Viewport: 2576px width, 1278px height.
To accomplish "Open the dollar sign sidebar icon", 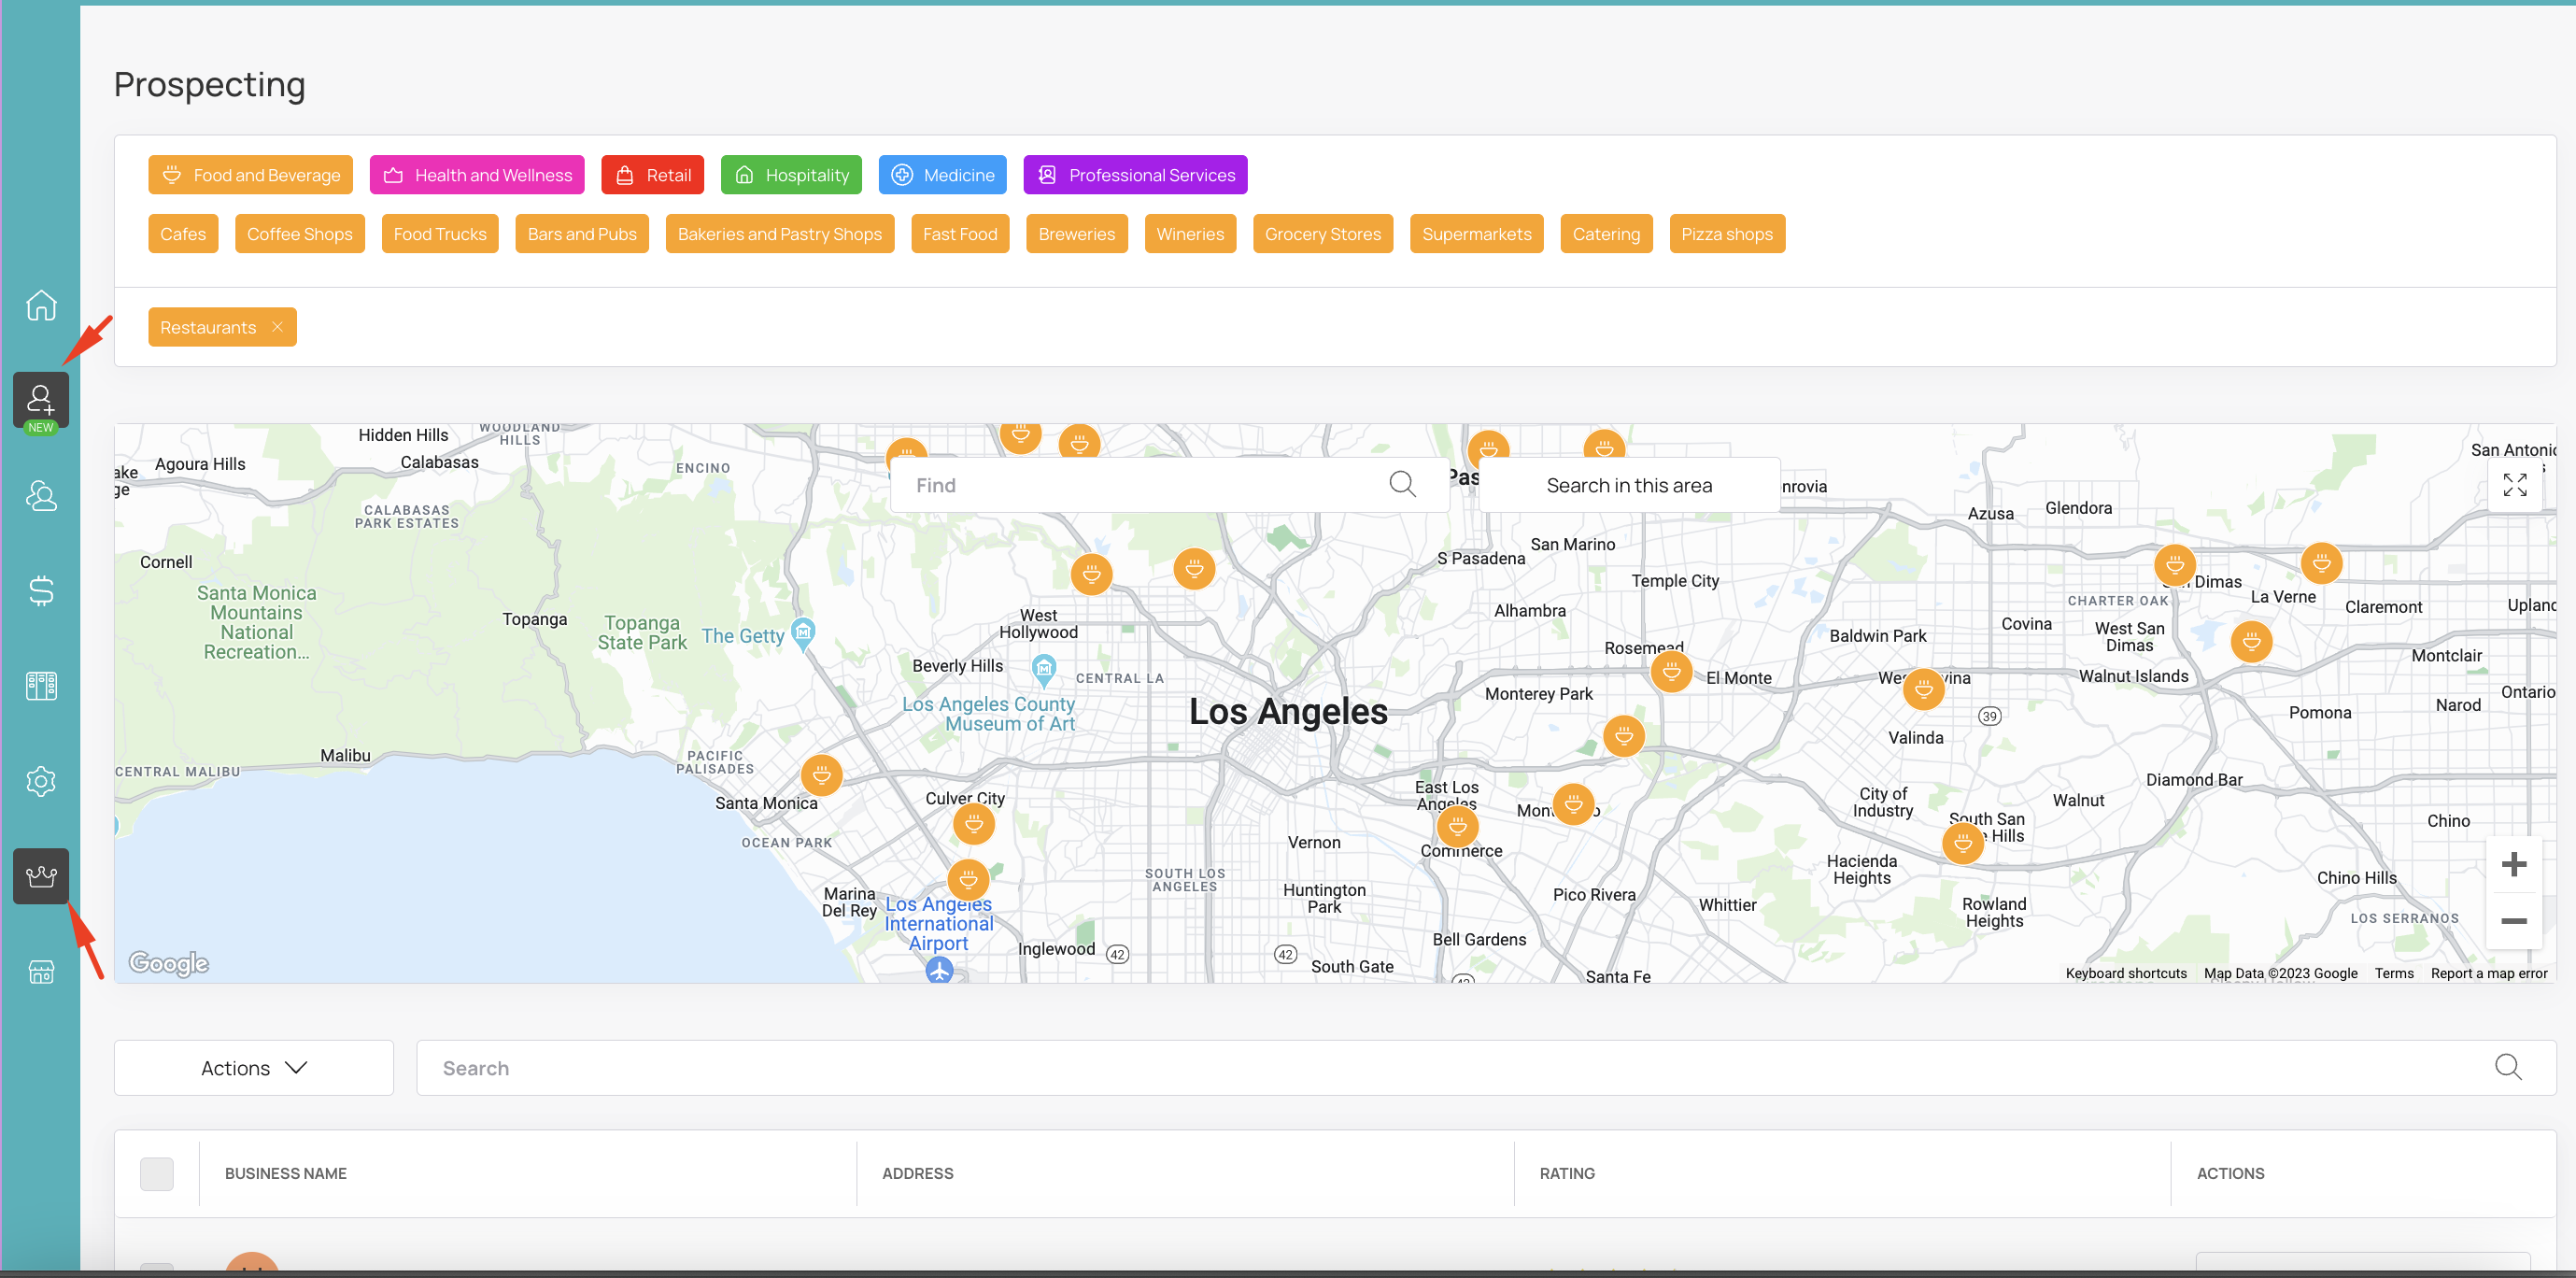I will (x=41, y=591).
